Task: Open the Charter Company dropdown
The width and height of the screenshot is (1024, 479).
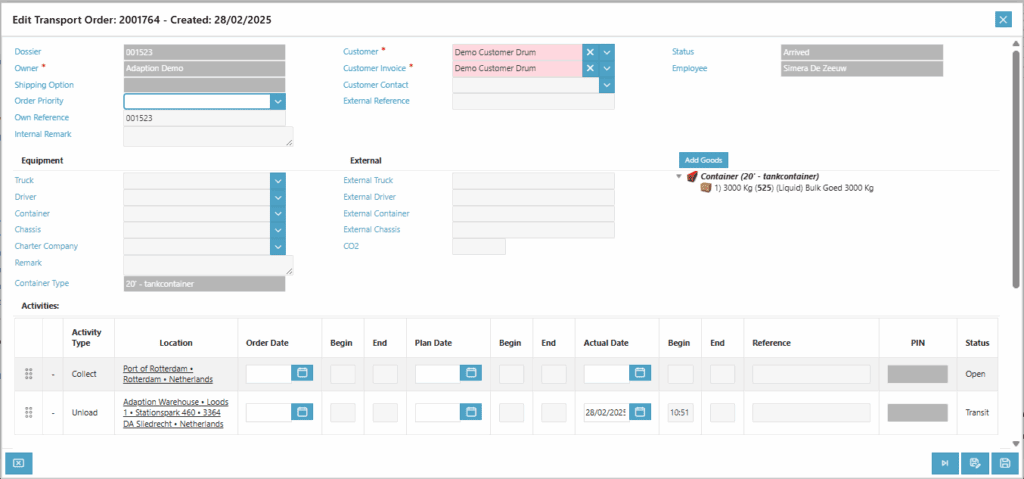Action: tap(278, 246)
